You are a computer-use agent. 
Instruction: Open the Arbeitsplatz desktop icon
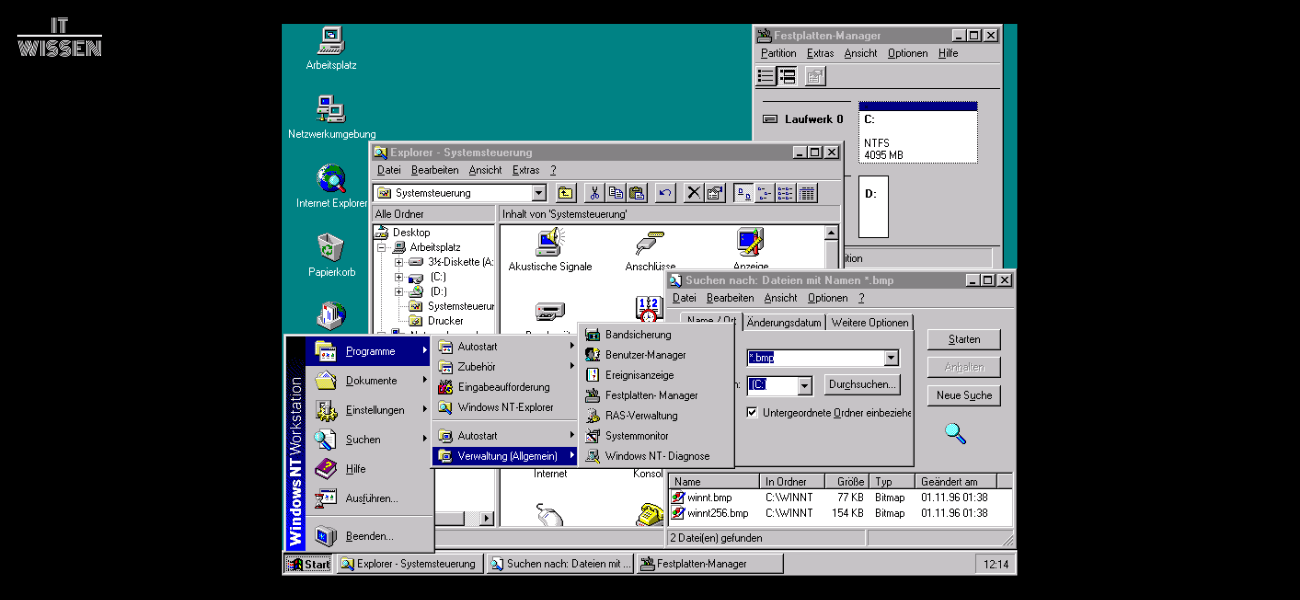tap(331, 48)
